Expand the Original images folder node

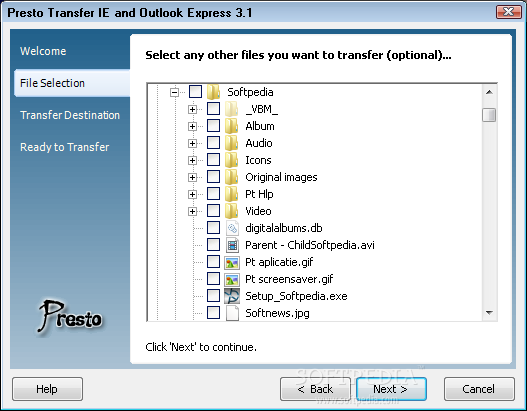coord(192,177)
